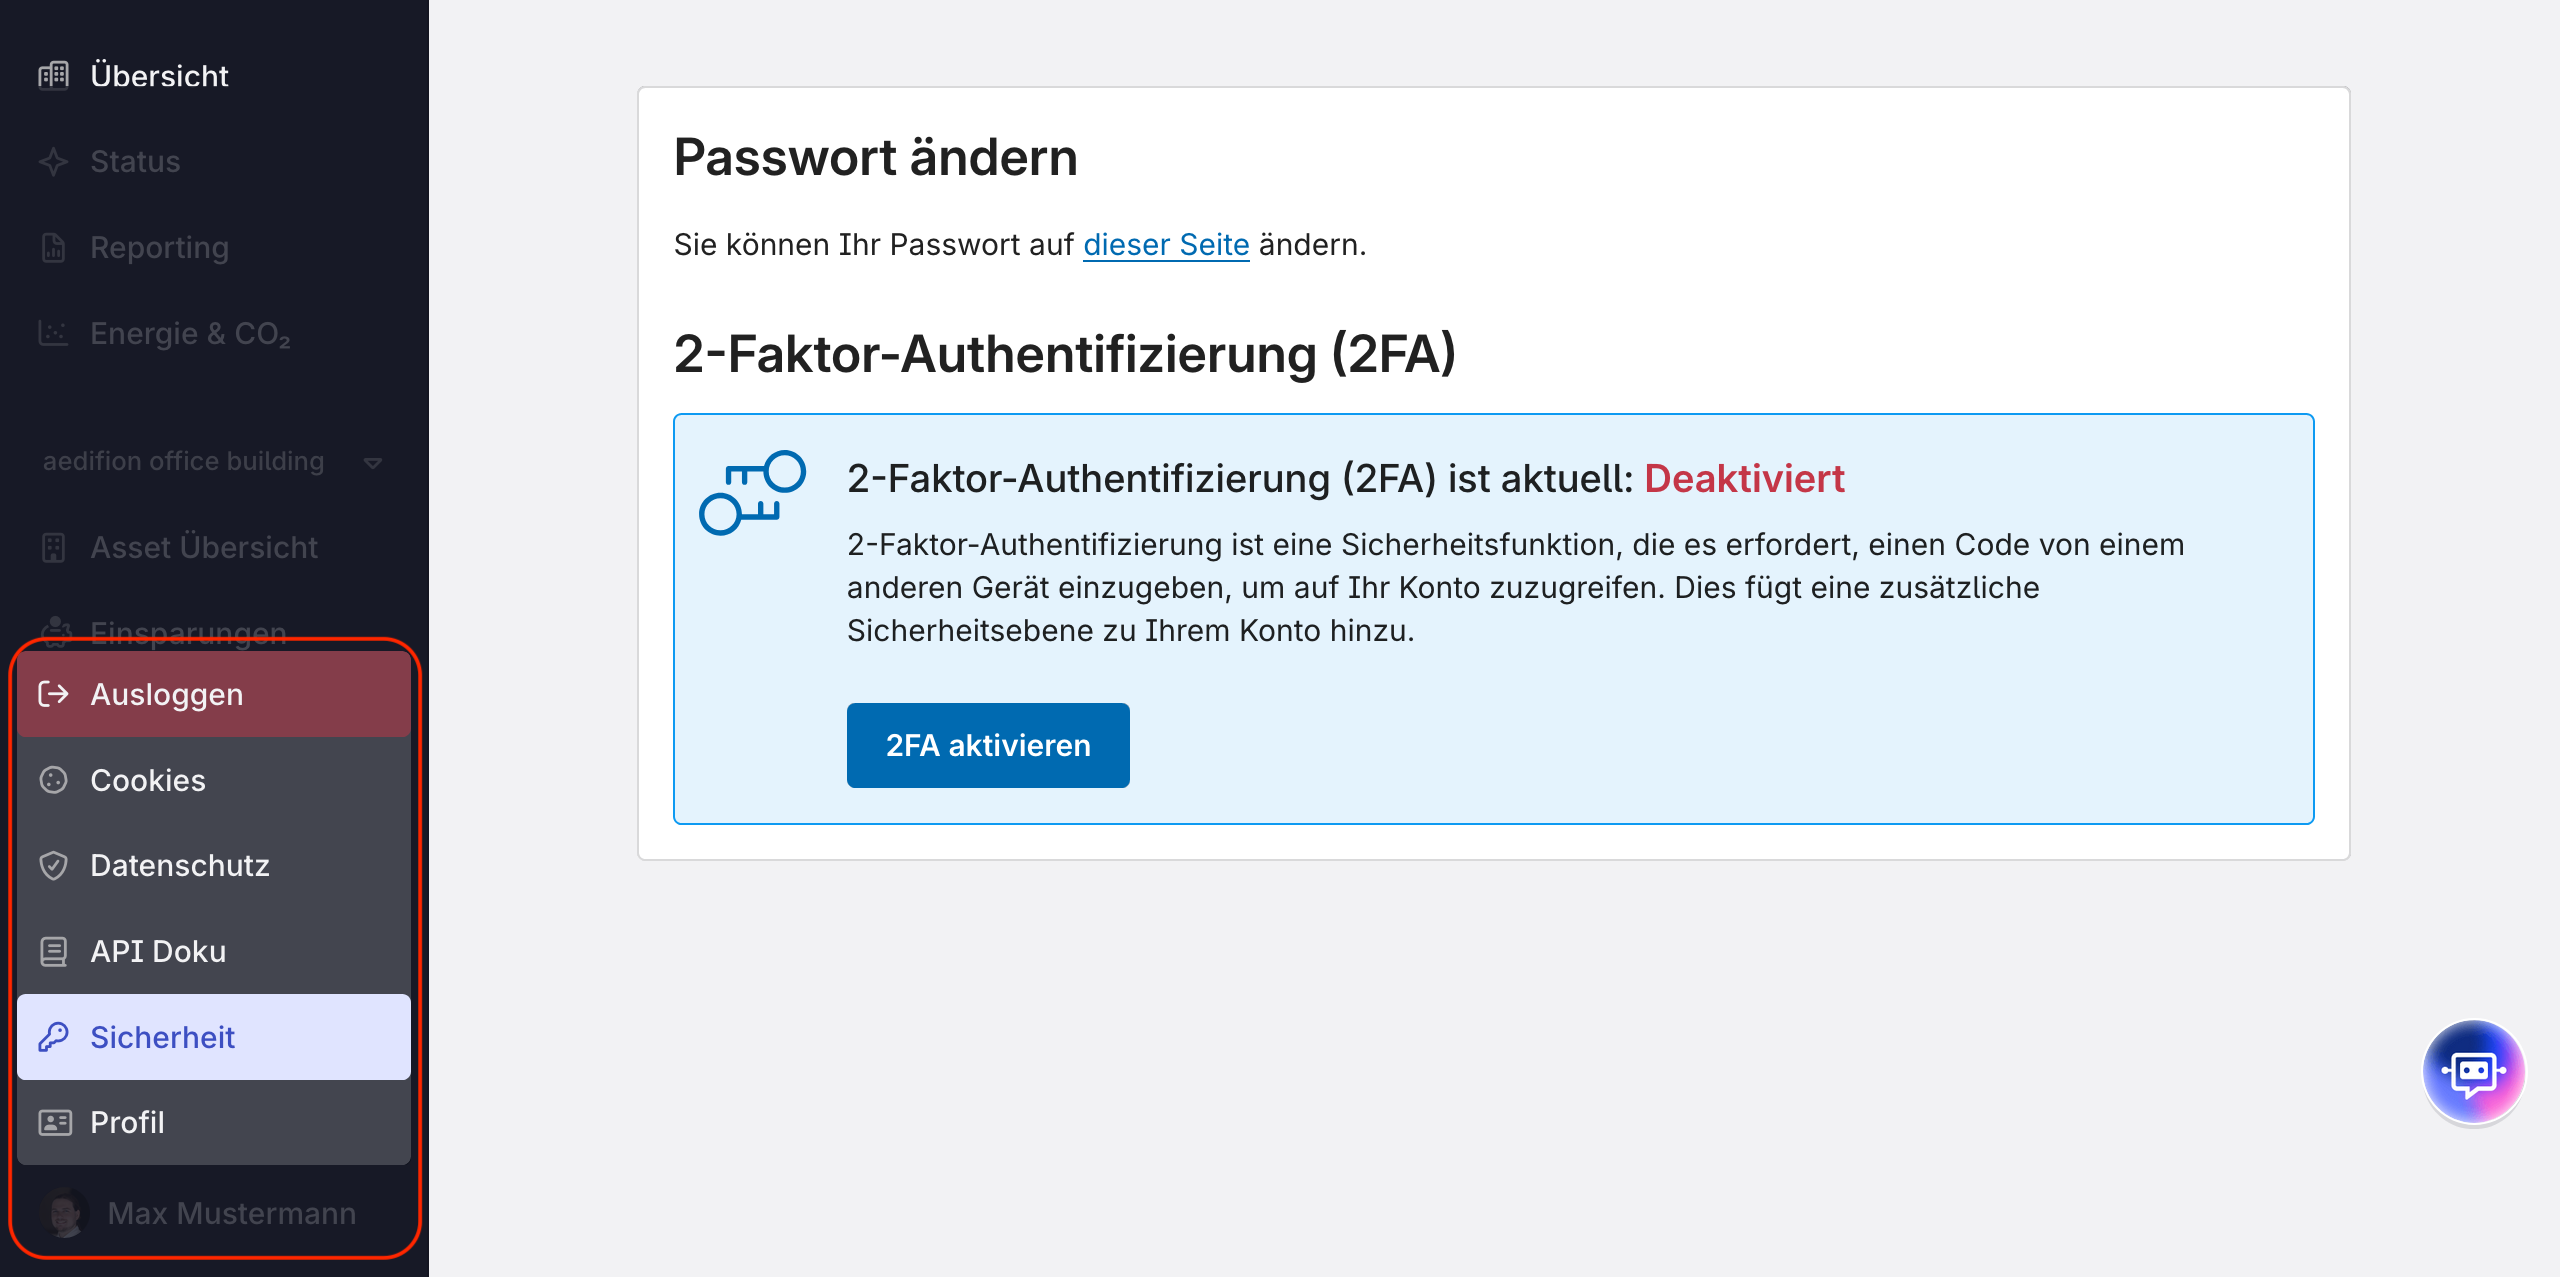
Task: Click the Ausloggen exit arrow icon
Action: (x=54, y=694)
